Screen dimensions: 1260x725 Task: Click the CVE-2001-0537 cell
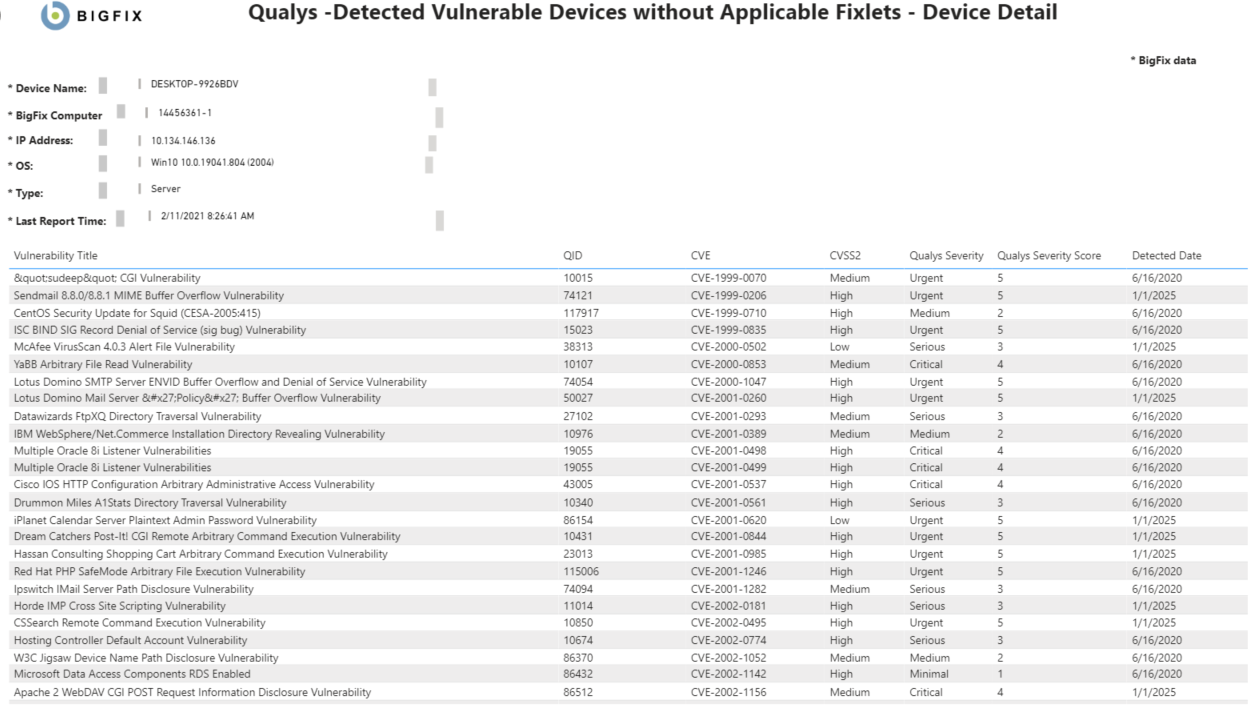coord(728,485)
